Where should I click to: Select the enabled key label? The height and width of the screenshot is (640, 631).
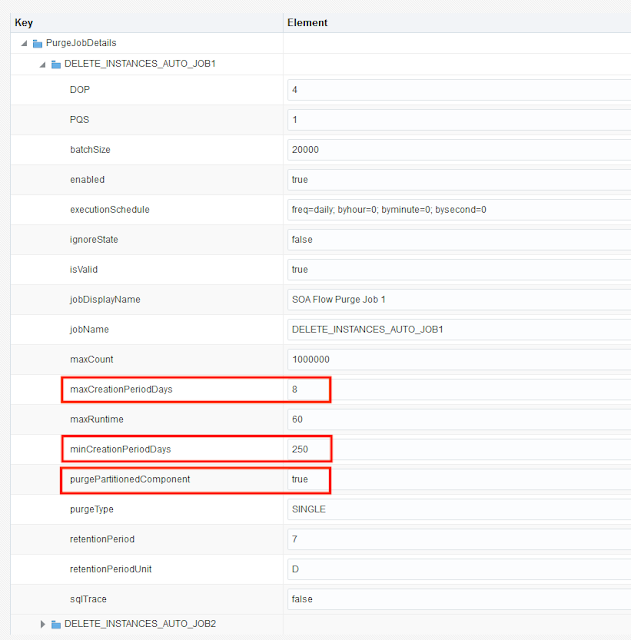pos(87,180)
